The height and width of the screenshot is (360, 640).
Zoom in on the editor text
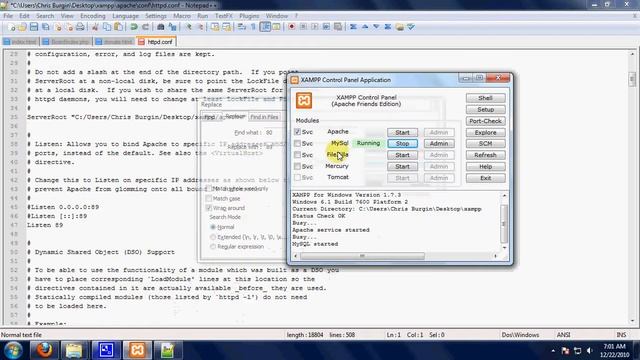point(188,27)
